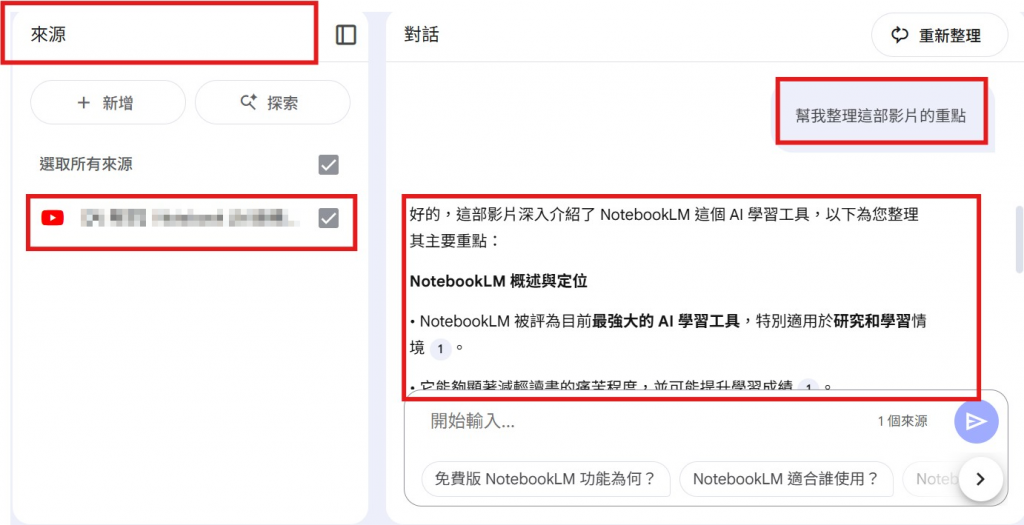Click the 來源 panel heading
1024x525 pixels.
pyautogui.click(x=48, y=35)
